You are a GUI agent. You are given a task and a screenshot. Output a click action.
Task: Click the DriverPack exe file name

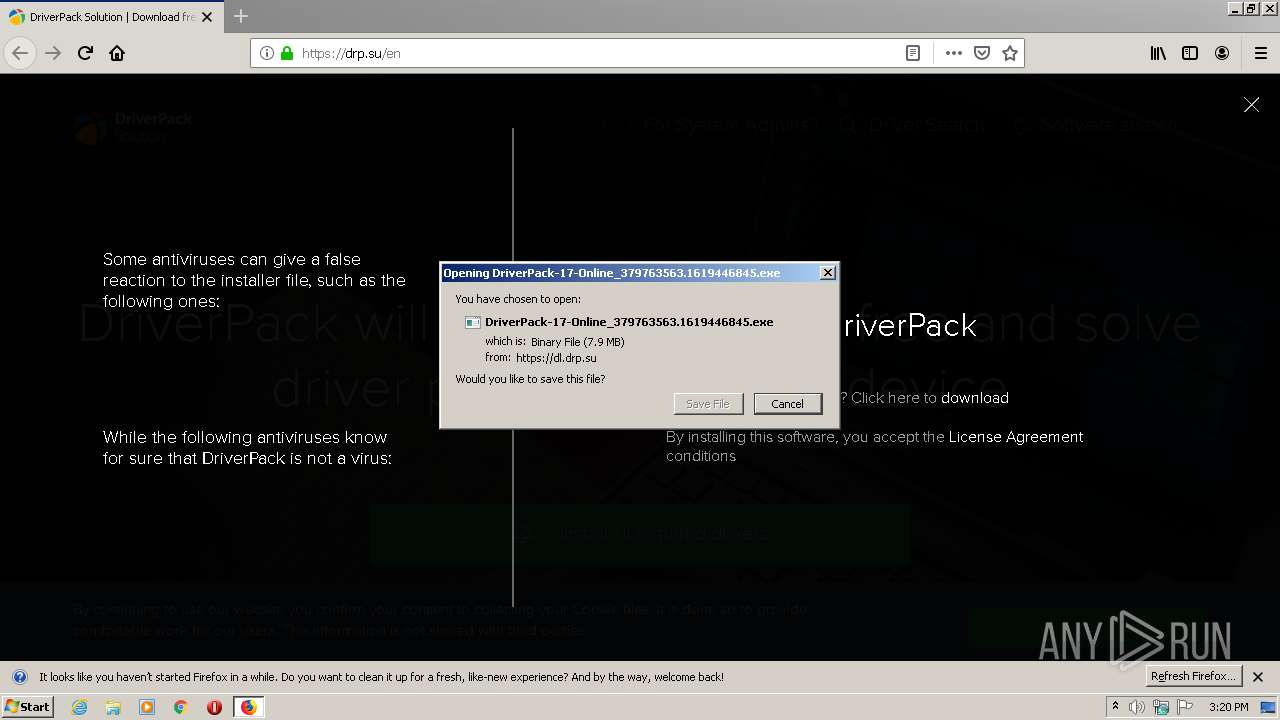click(629, 322)
